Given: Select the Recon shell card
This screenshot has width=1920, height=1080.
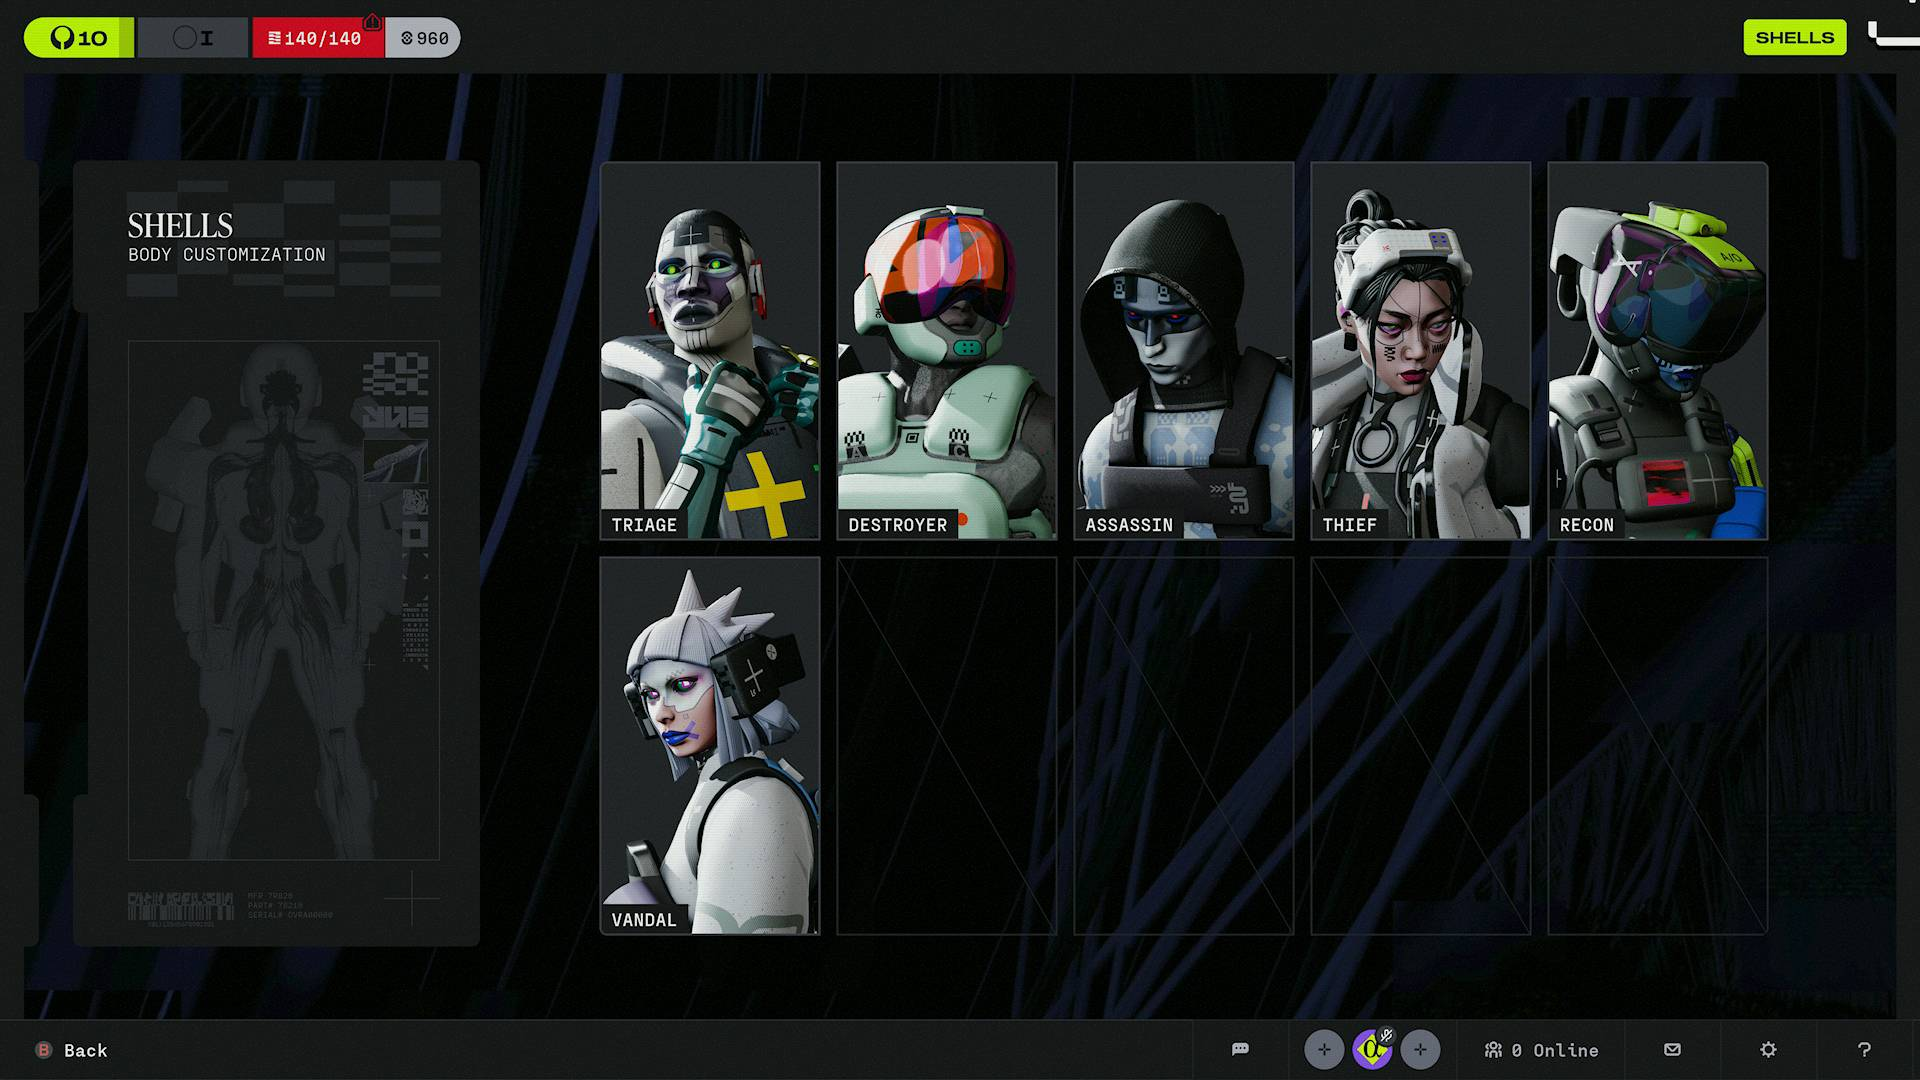Looking at the screenshot, I should (x=1657, y=350).
